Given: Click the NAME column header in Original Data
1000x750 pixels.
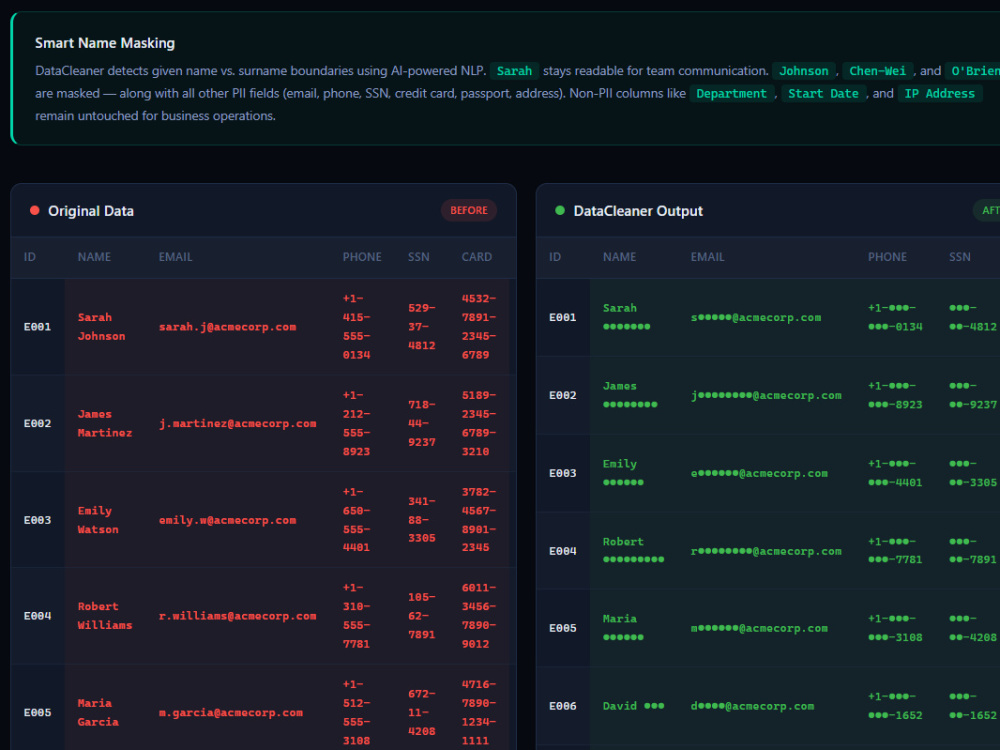Looking at the screenshot, I should 94,257.
